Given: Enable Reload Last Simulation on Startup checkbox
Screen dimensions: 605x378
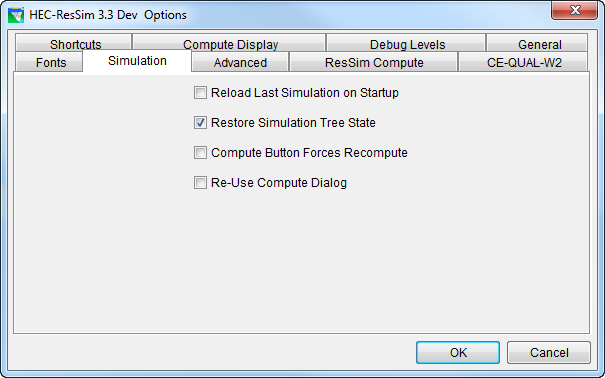Looking at the screenshot, I should (x=200, y=93).
